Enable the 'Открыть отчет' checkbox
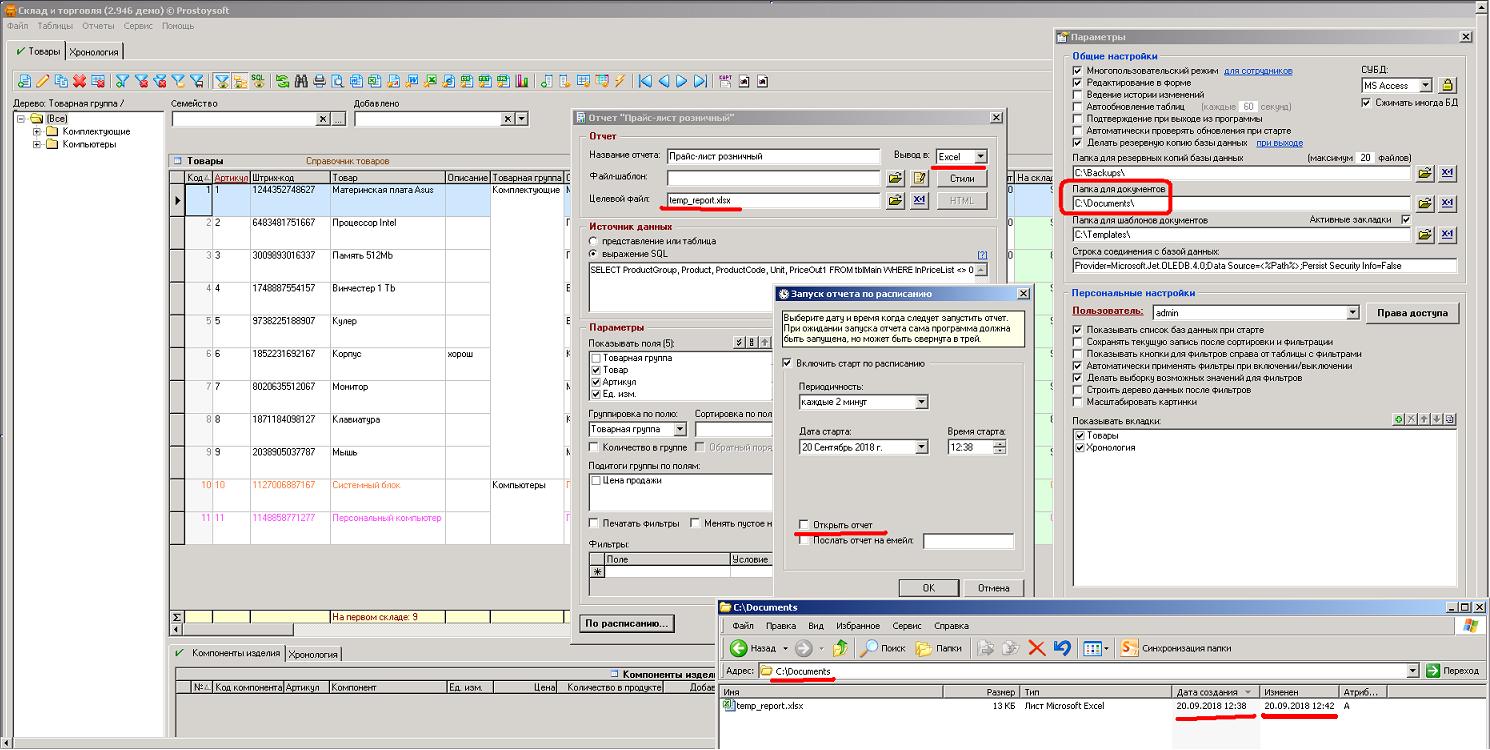1490x750 pixels. pyautogui.click(x=804, y=524)
